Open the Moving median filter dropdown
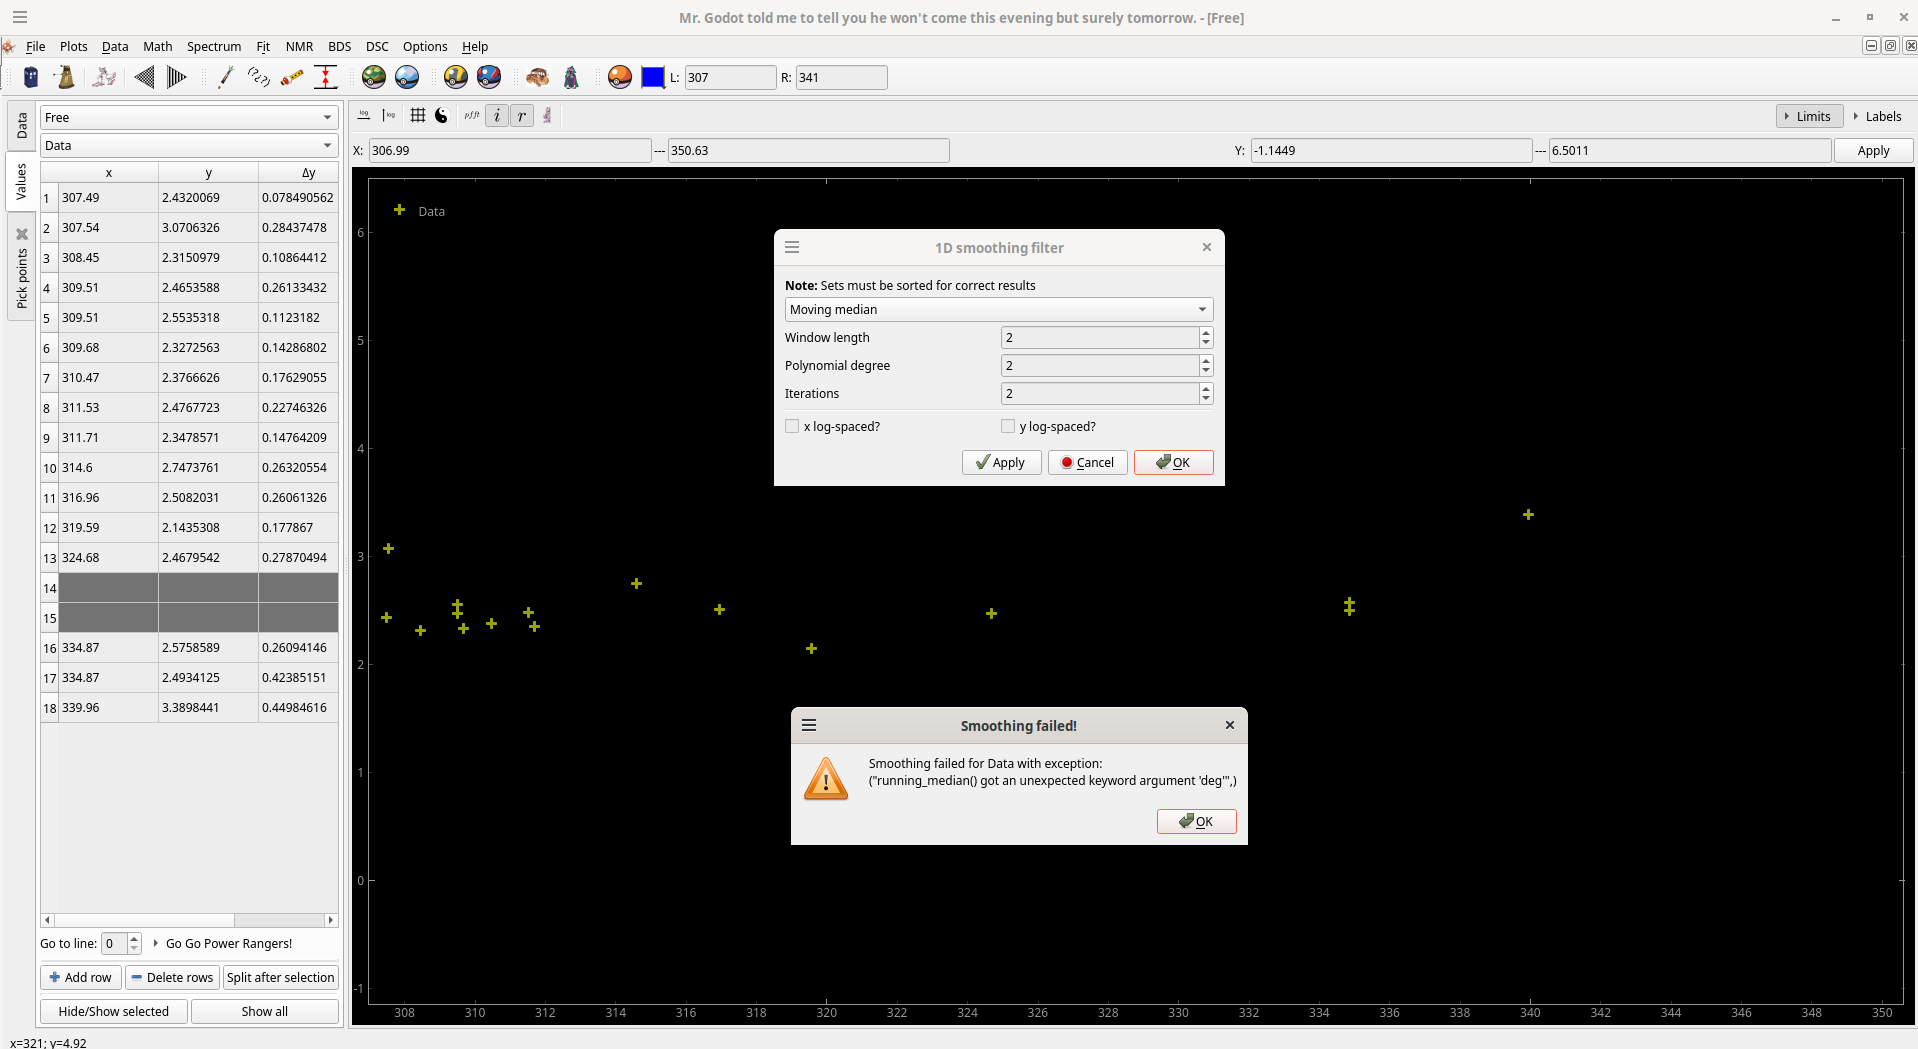 (998, 310)
